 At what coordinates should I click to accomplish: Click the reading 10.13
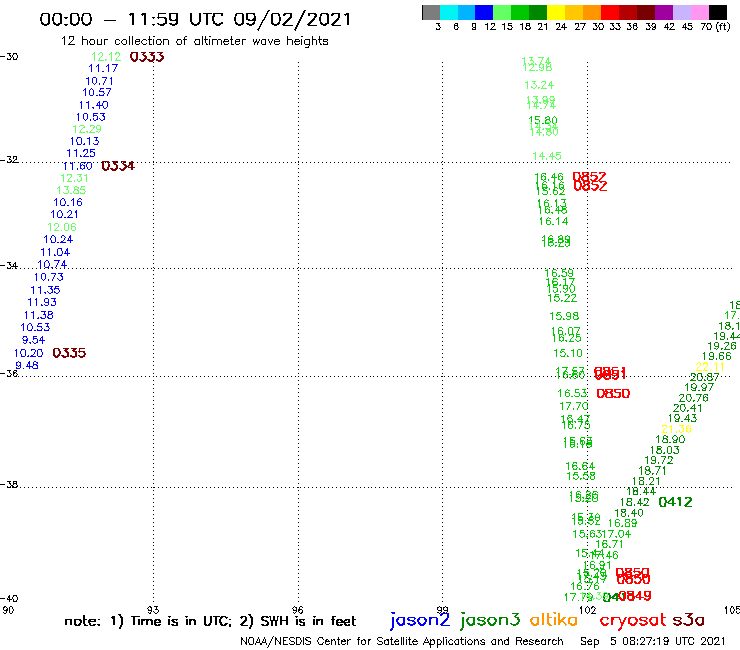coord(84,141)
